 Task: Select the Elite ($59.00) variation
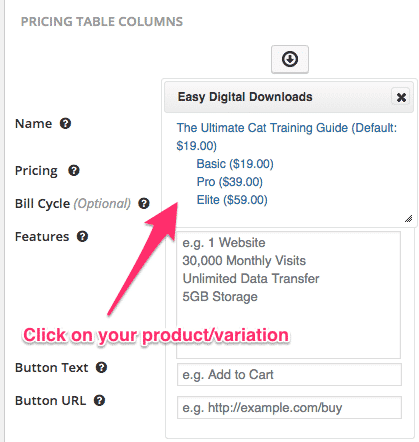coord(232,200)
